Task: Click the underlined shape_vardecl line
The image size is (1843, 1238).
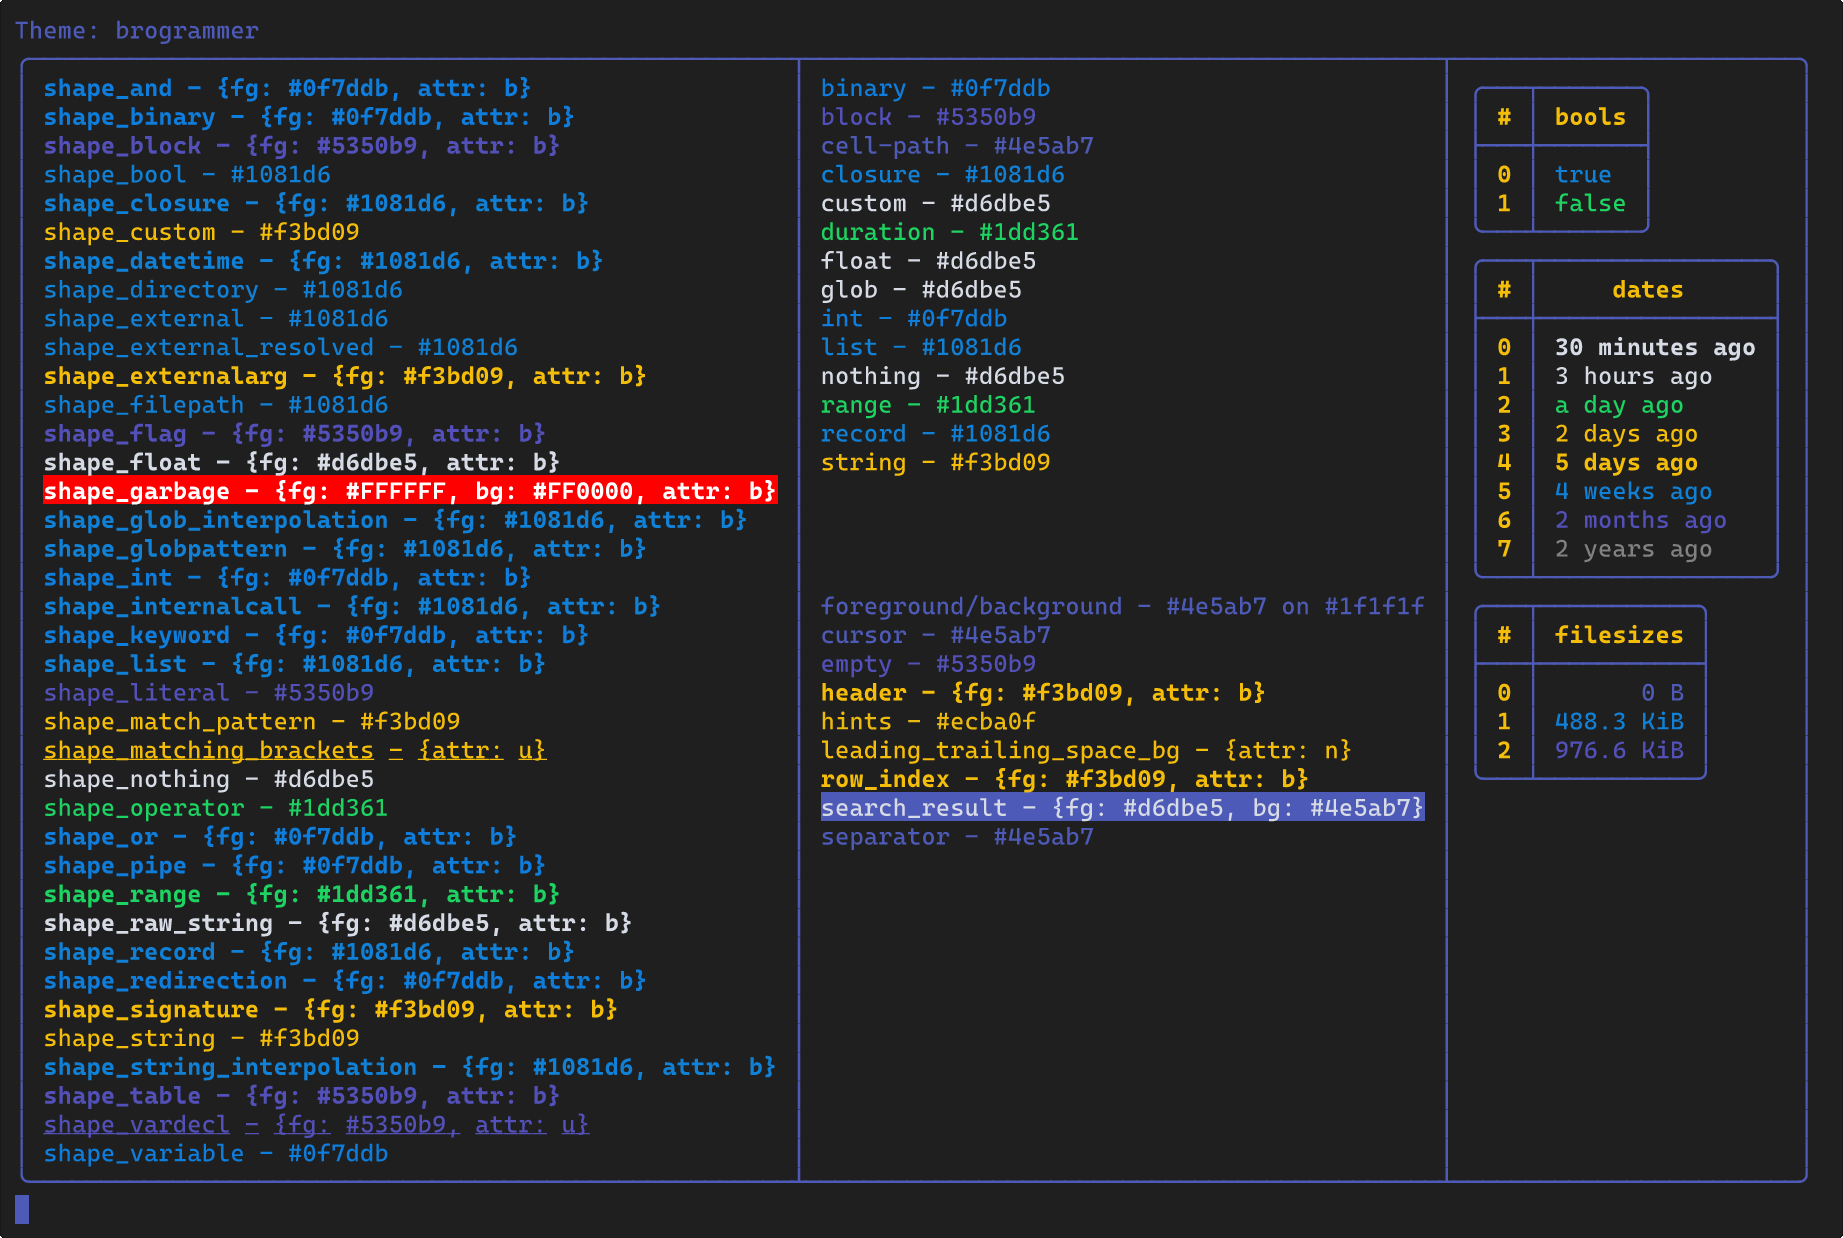Action: (316, 1125)
